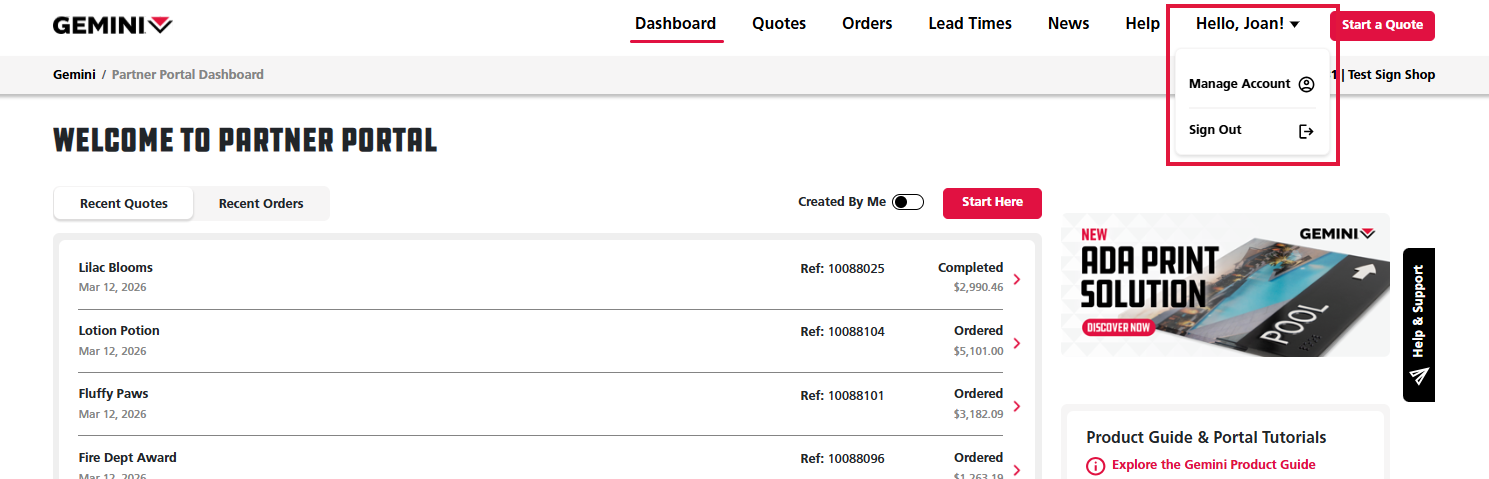This screenshot has height=479, width=1489.
Task: Open the Lilac Blooms quote arrow
Action: click(x=1017, y=279)
